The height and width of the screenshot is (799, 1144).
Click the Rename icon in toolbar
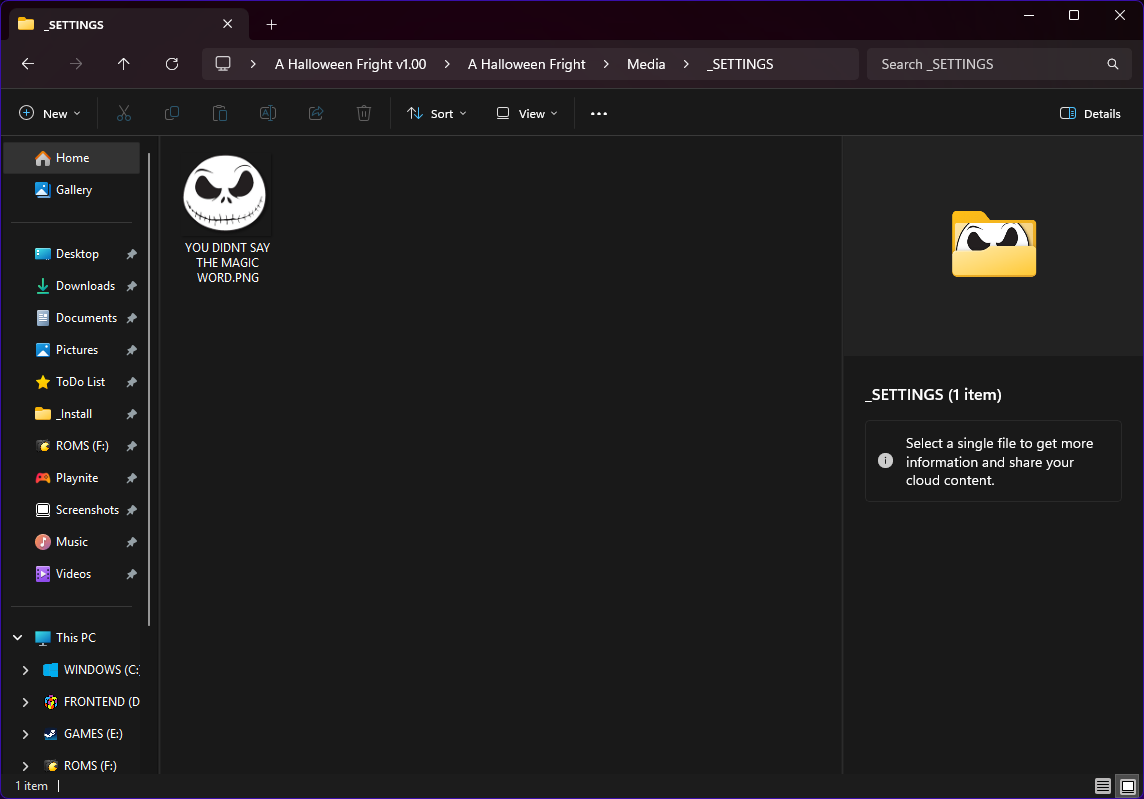268,114
